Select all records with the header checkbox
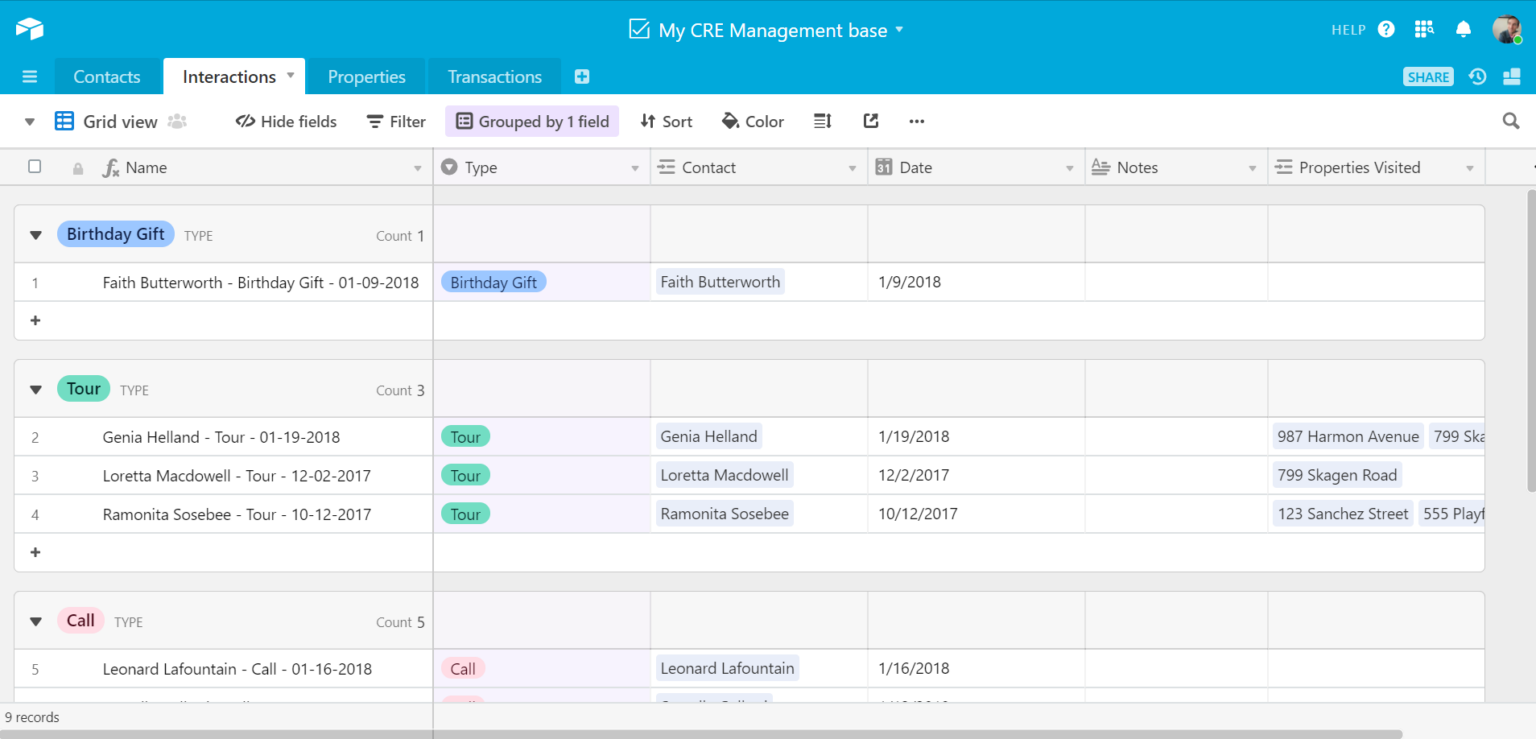The height and width of the screenshot is (739, 1536). click(35, 167)
